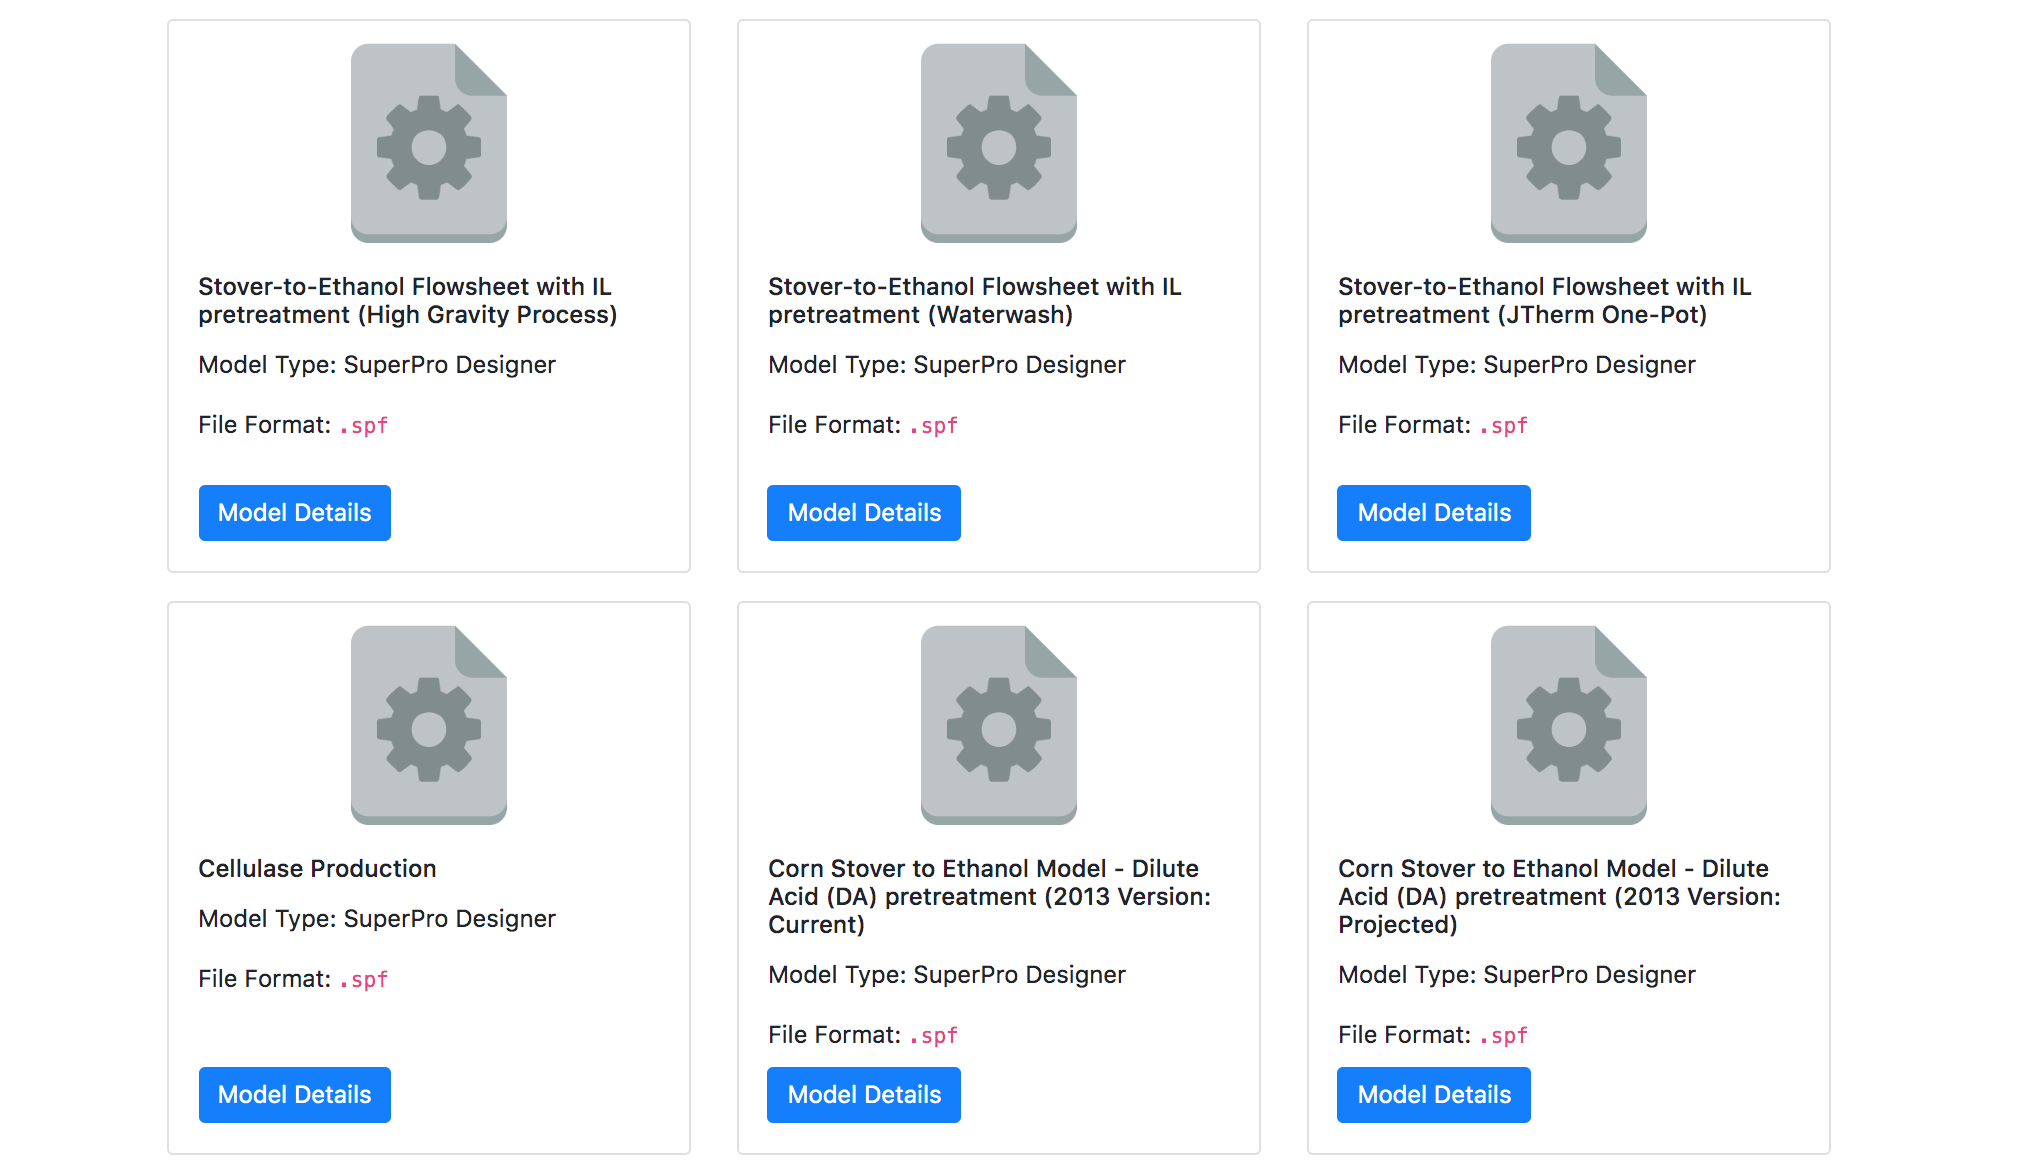The width and height of the screenshot is (2032, 1162).
Task: Click the High Gravity Process card title
Action: 407,301
